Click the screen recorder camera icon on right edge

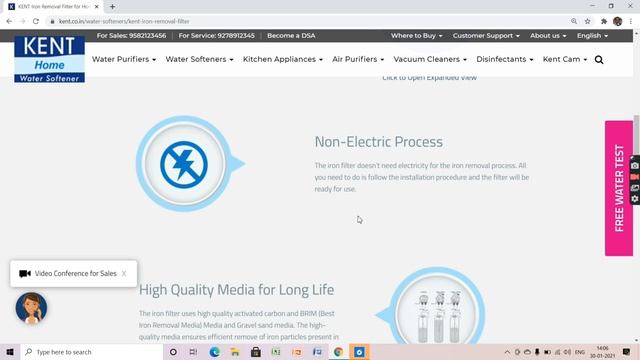635,166
